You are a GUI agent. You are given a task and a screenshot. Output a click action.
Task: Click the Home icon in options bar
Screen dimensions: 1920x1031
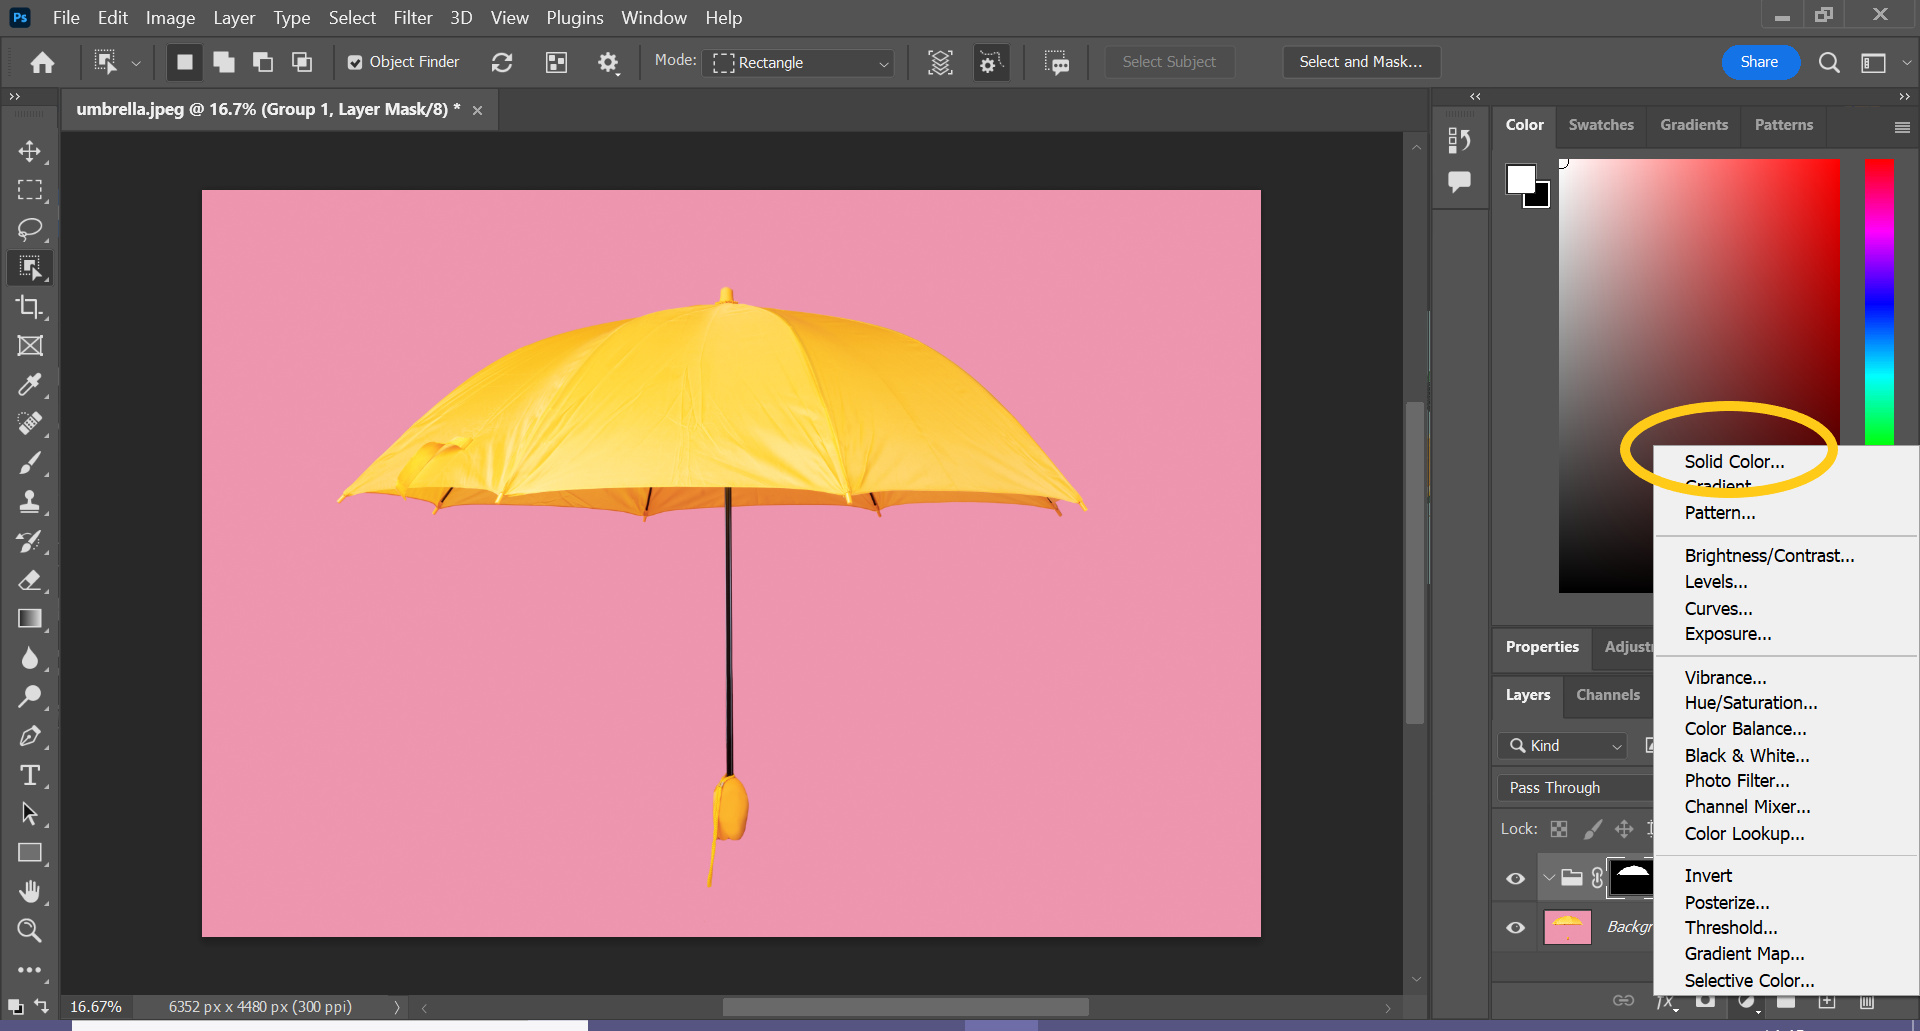[x=42, y=62]
